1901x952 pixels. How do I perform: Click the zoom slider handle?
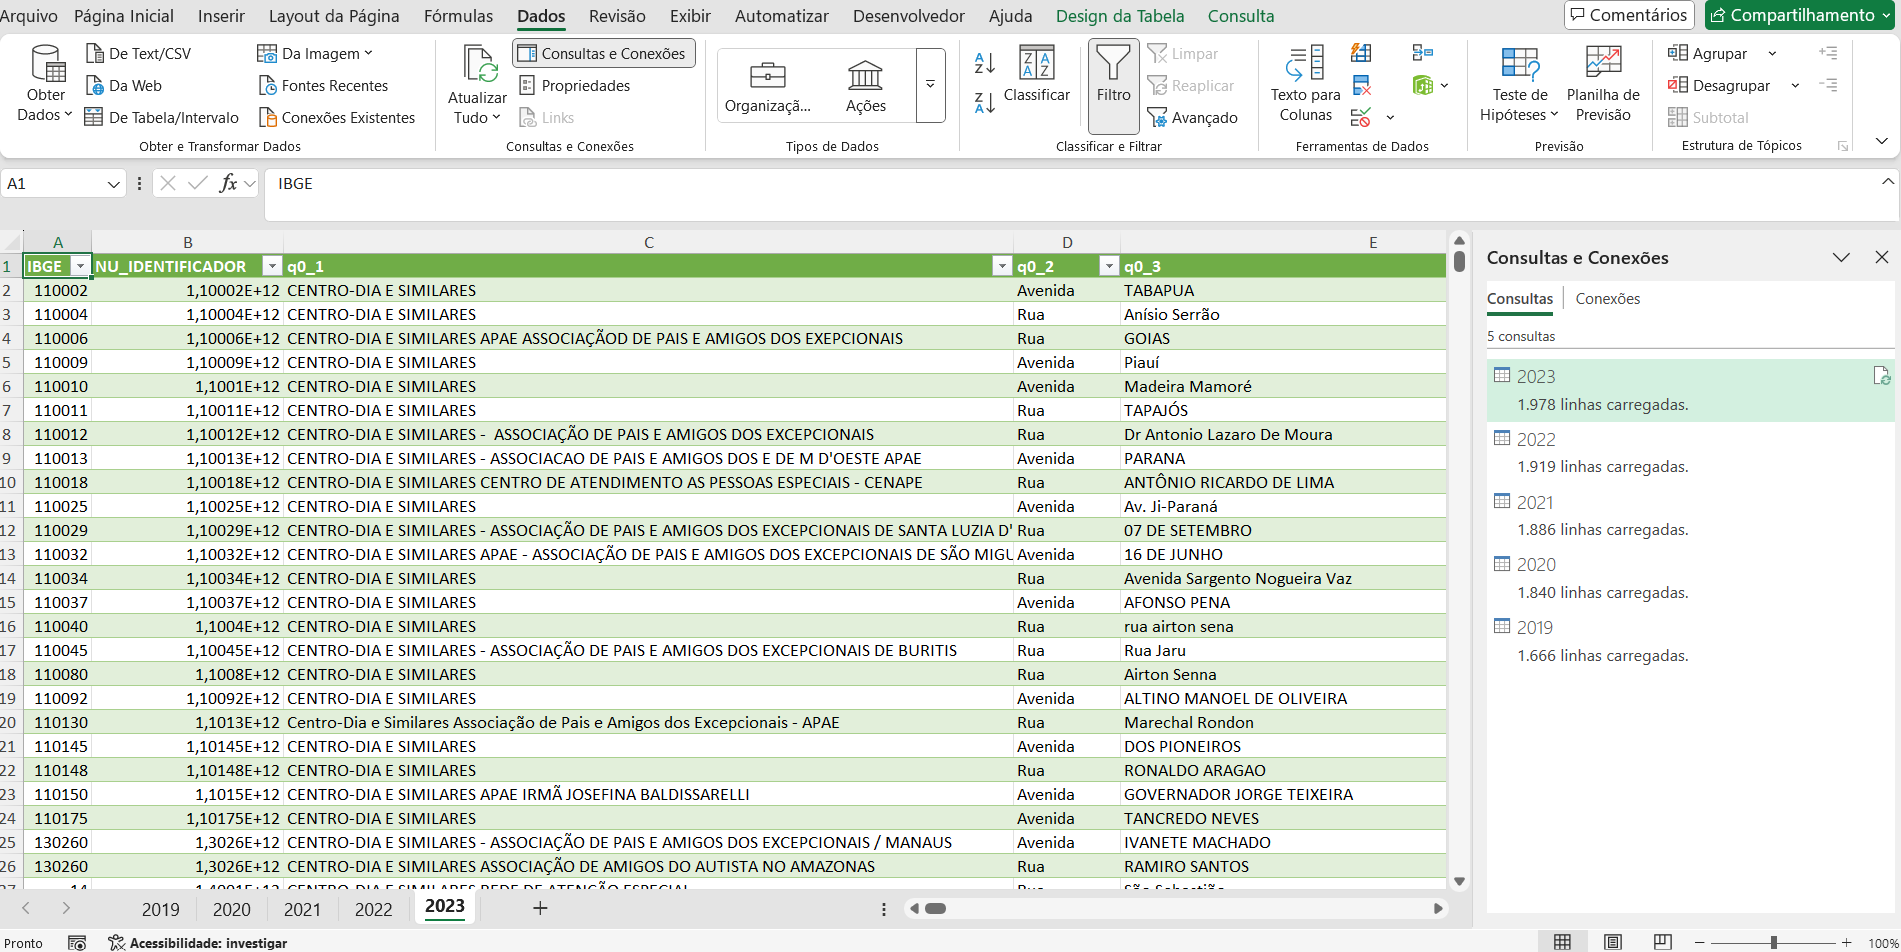point(1773,942)
